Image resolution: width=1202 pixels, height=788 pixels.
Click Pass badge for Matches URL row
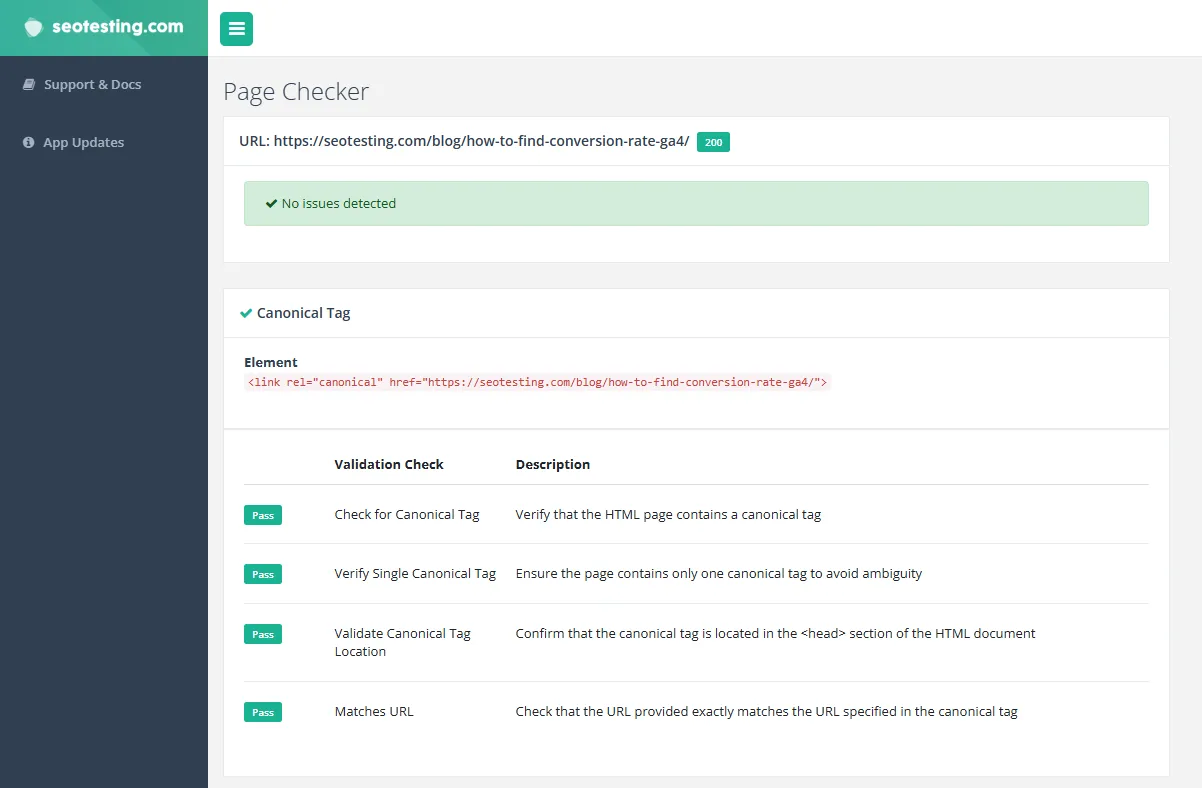pos(263,712)
